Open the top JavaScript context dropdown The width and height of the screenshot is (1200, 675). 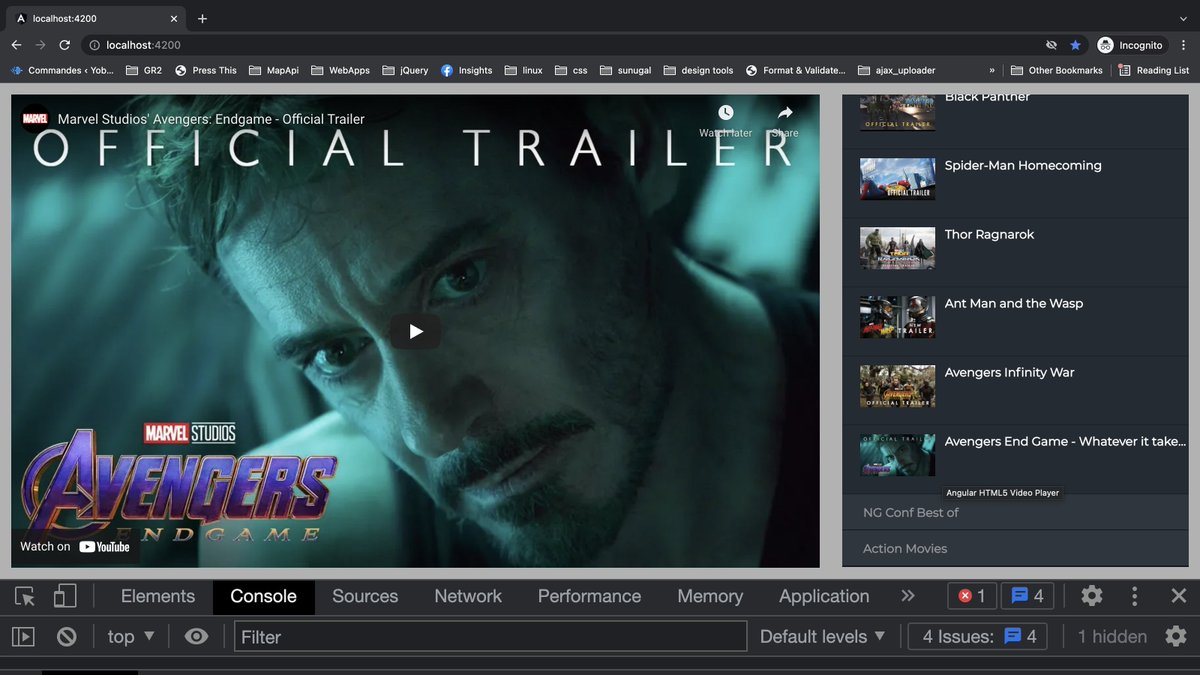coord(131,637)
